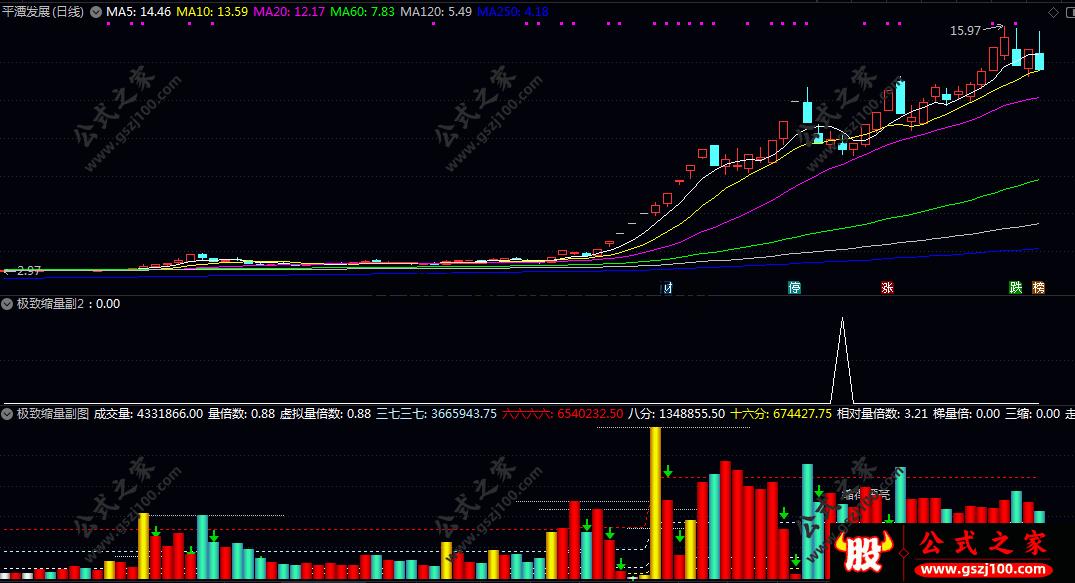Click the tallest yellow volume bar
The height and width of the screenshot is (583, 1075).
(655, 503)
